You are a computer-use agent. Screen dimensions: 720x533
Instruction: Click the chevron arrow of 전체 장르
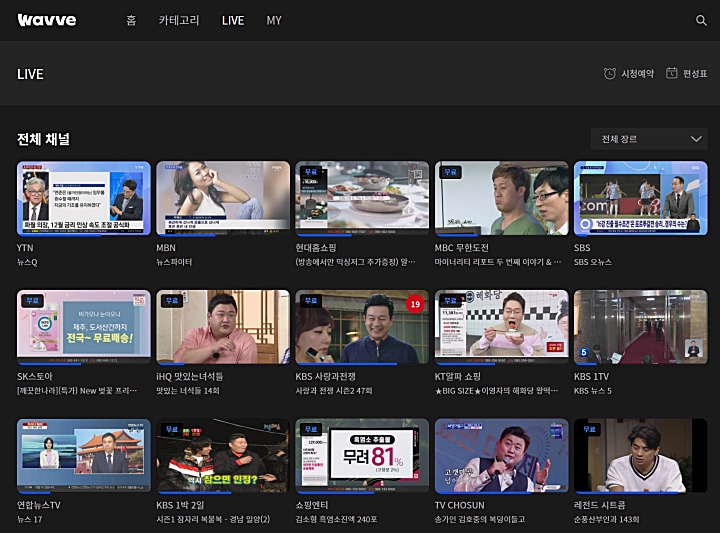coord(696,139)
